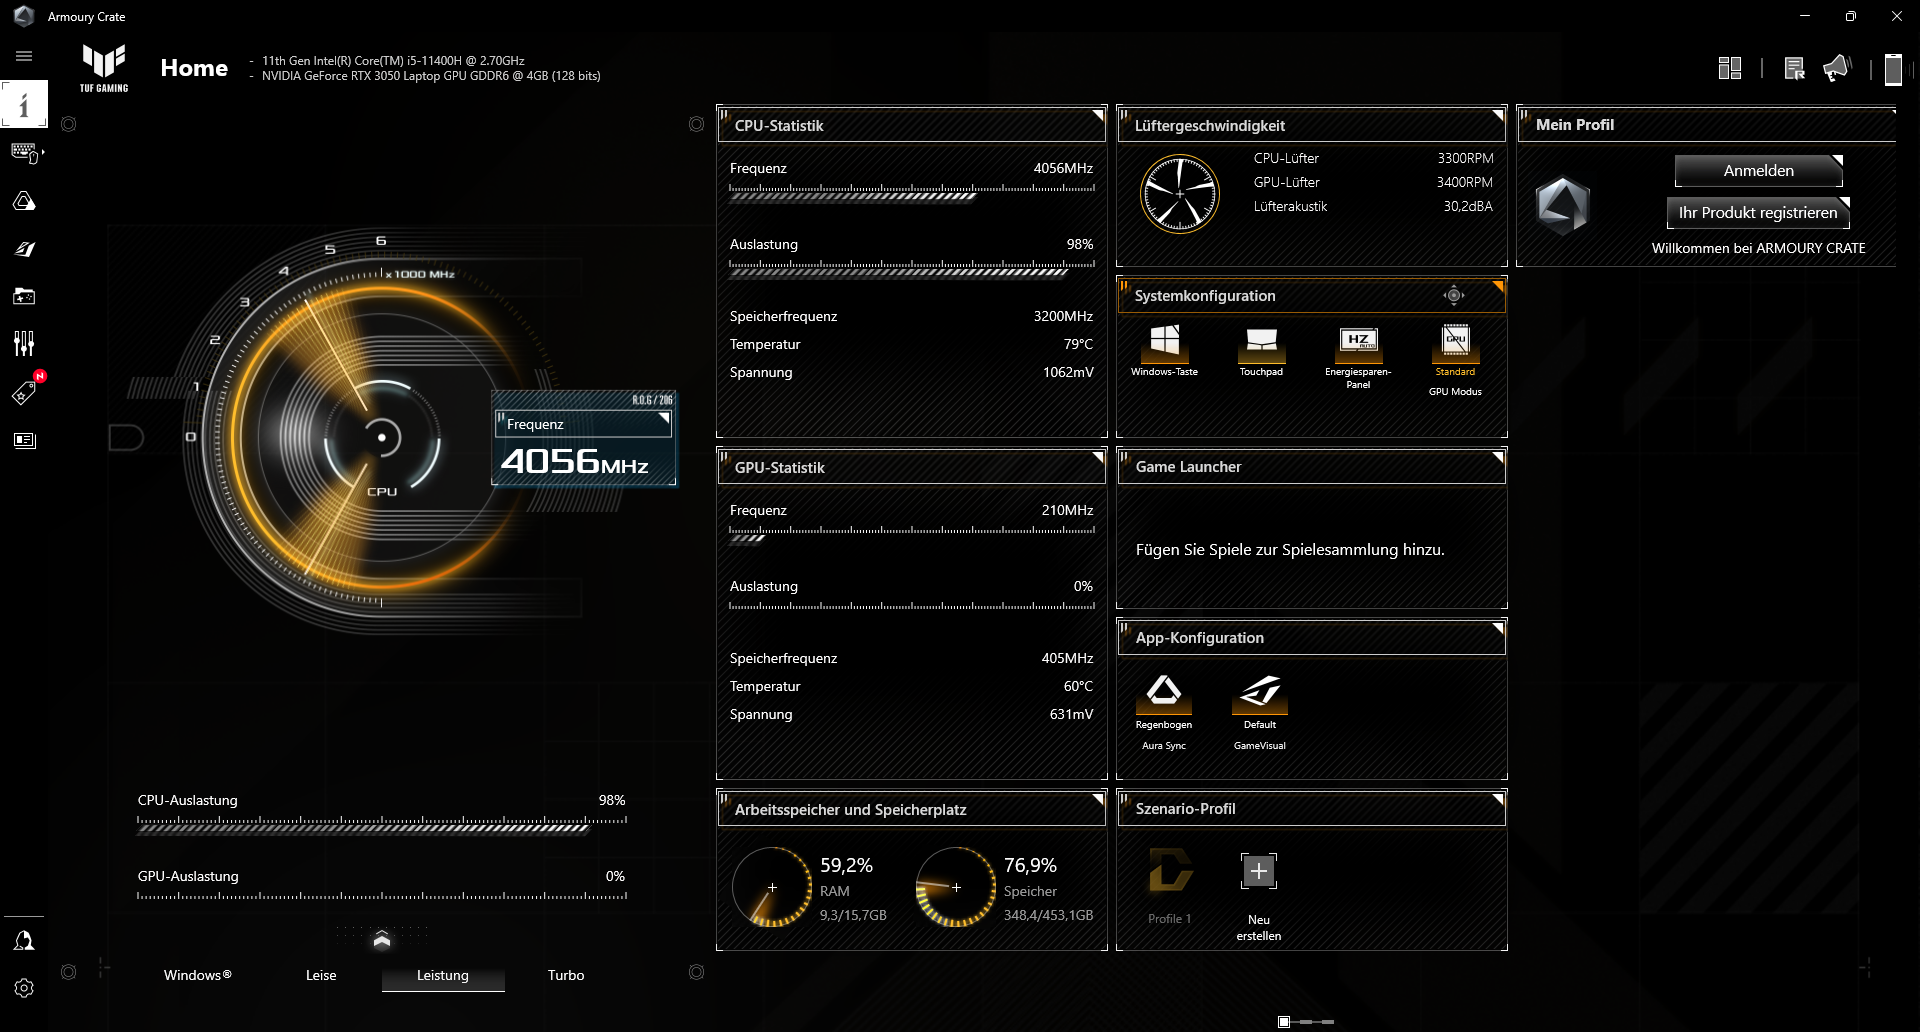Expand the Szenario-Profil panel corner arrow
Image resolution: width=1920 pixels, height=1032 pixels.
pyautogui.click(x=1497, y=800)
